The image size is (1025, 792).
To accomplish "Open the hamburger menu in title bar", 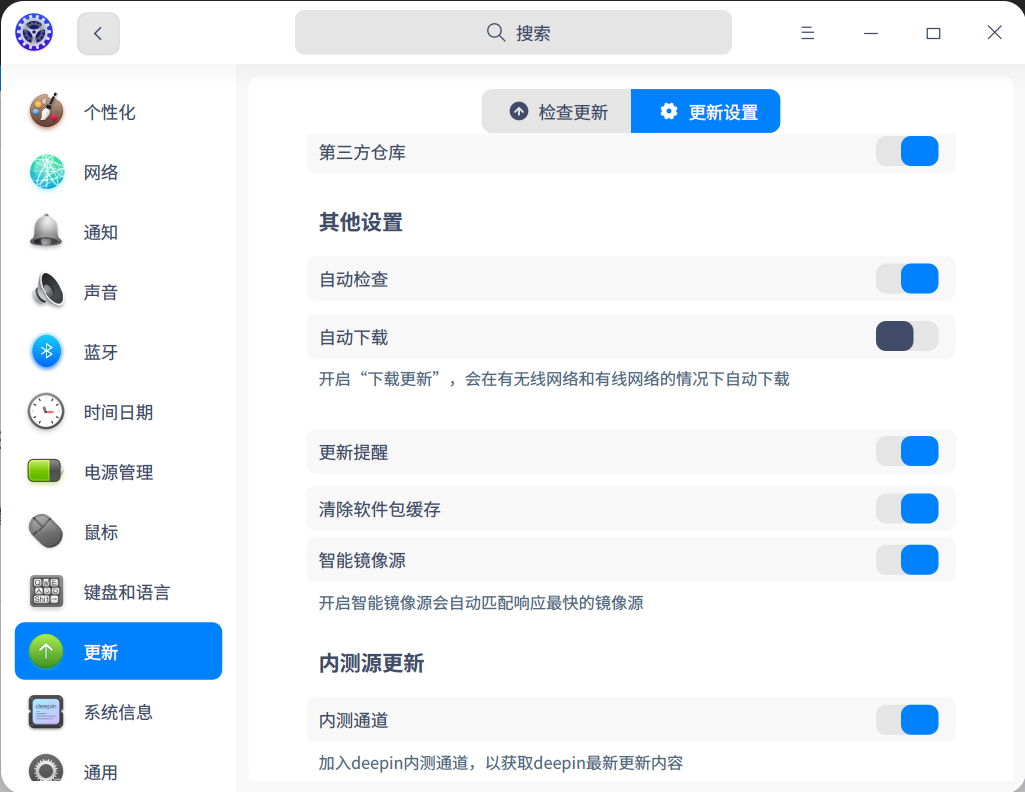I will [x=807, y=33].
